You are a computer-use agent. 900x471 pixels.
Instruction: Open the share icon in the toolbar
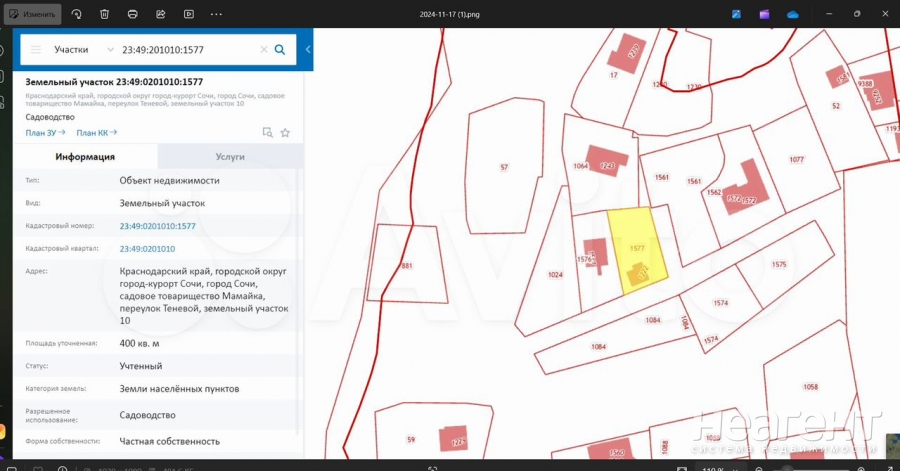tap(162, 14)
